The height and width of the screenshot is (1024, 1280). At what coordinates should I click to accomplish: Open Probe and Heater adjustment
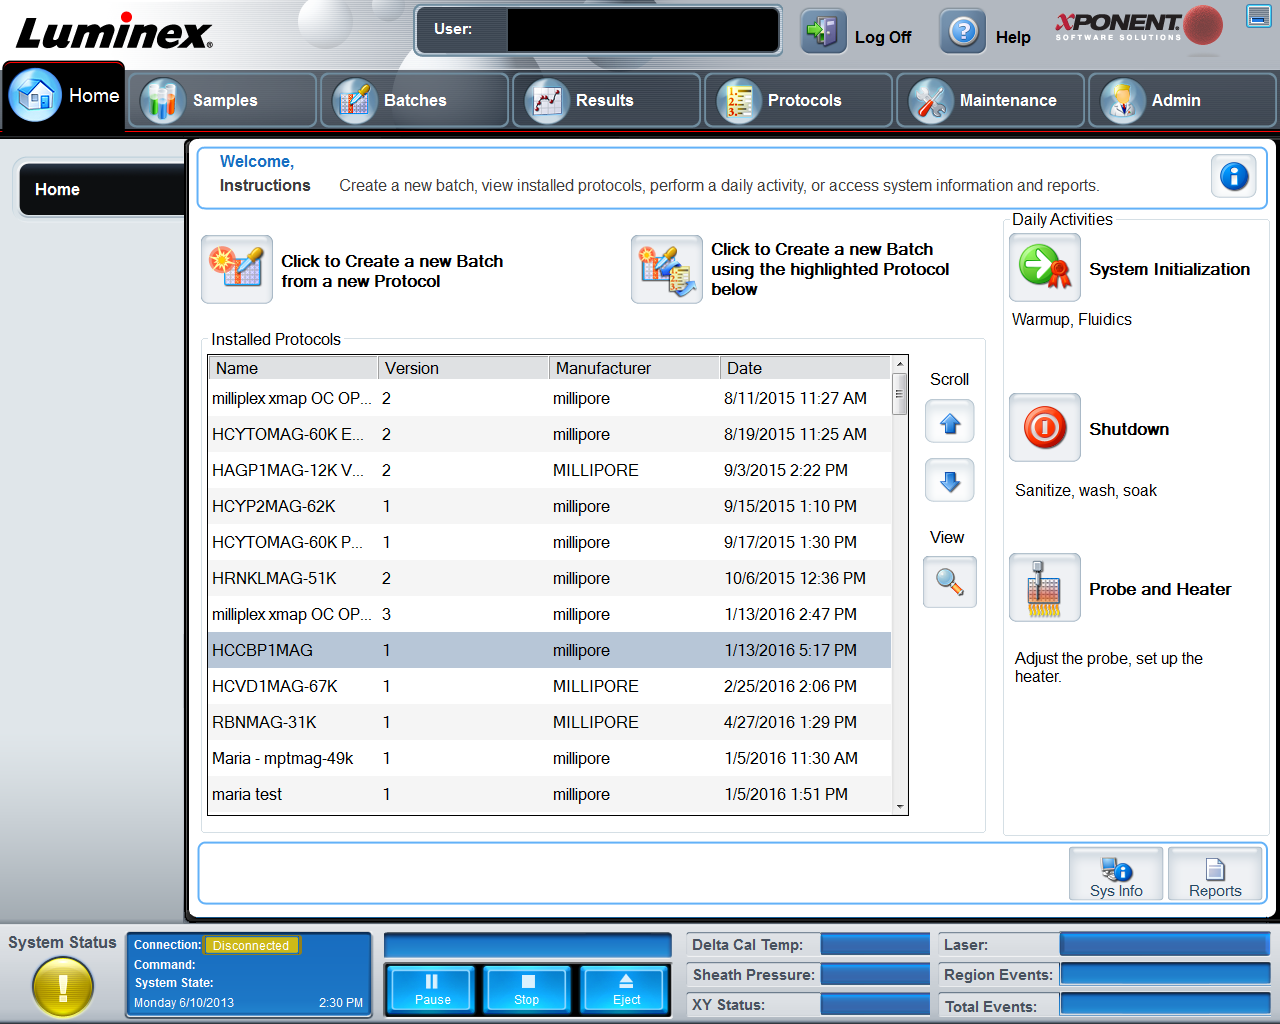tap(1044, 588)
